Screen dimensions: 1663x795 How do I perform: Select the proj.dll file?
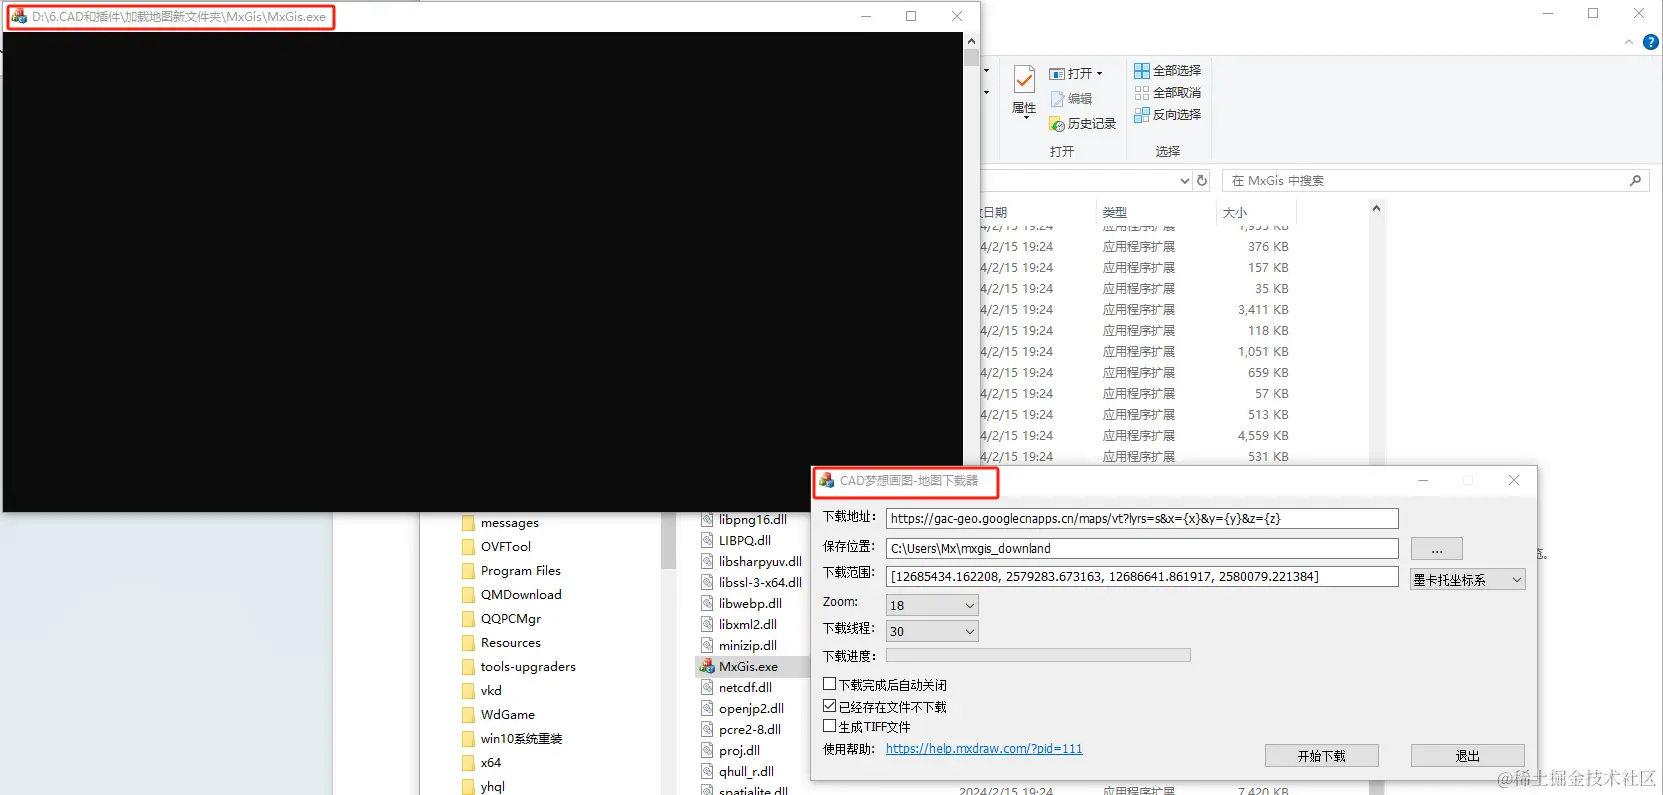[x=739, y=751]
